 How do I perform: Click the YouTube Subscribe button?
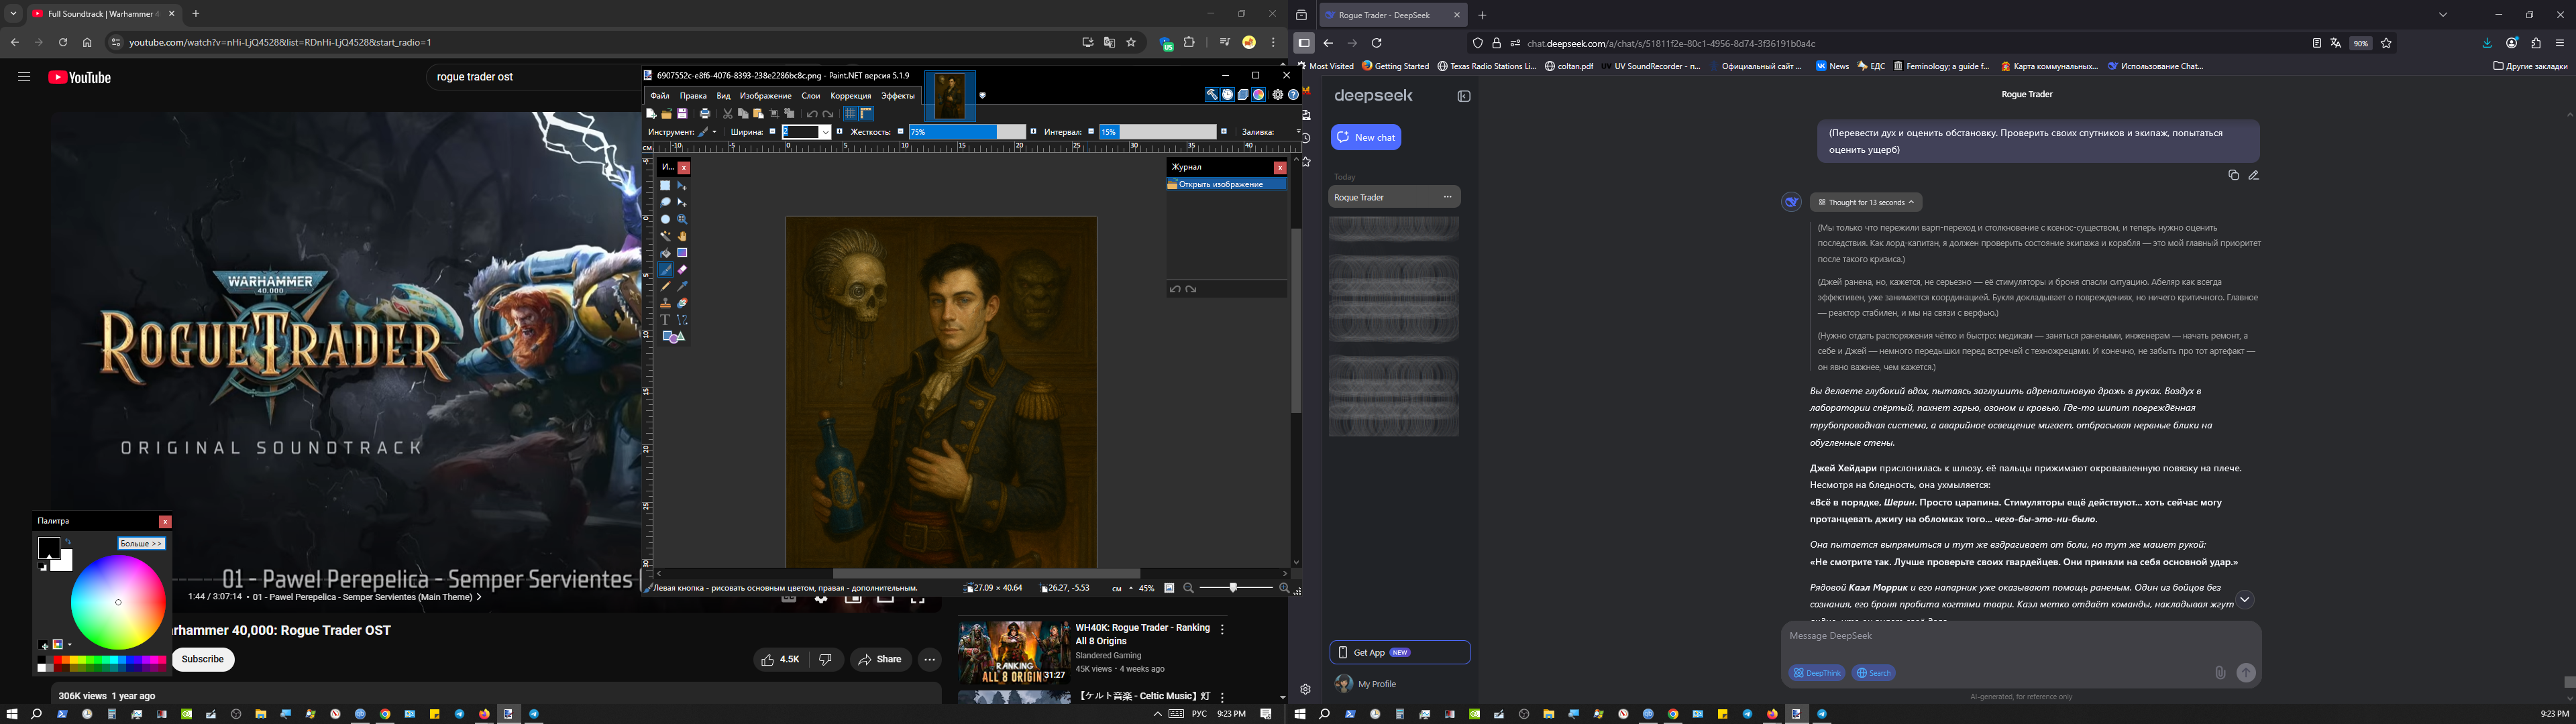point(203,659)
